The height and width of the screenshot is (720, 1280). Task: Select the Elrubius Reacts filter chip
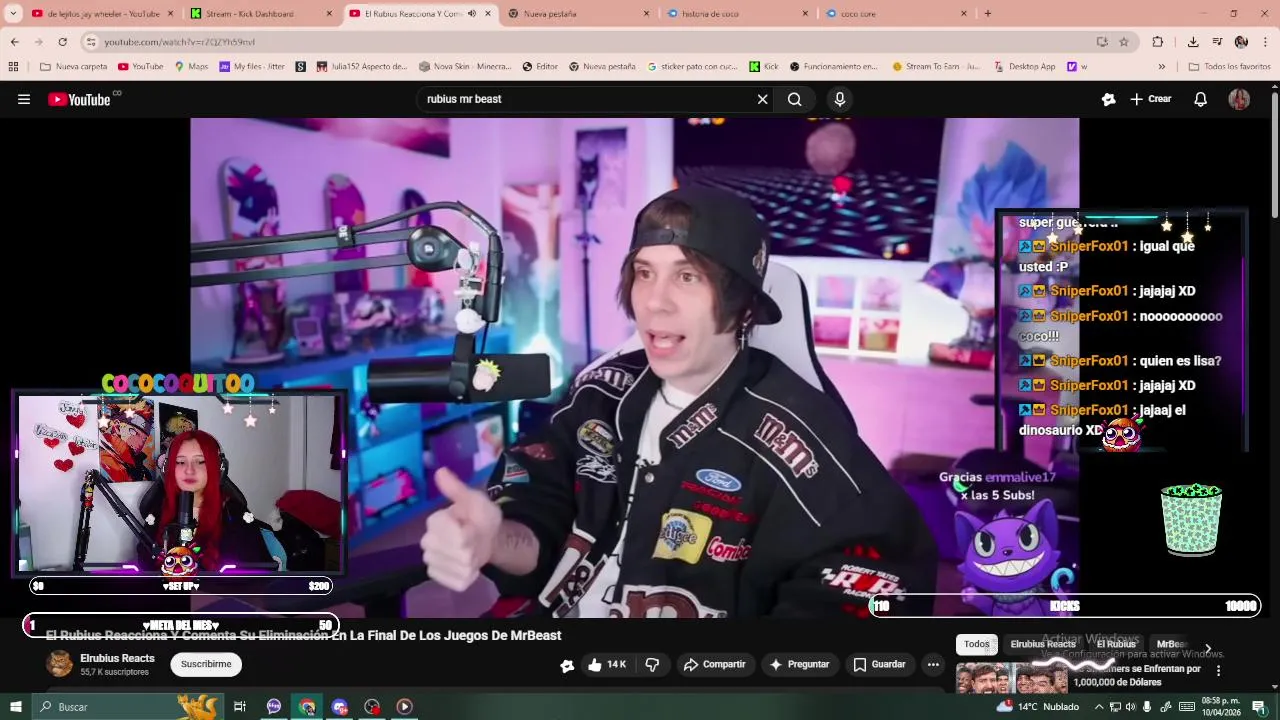[1042, 644]
